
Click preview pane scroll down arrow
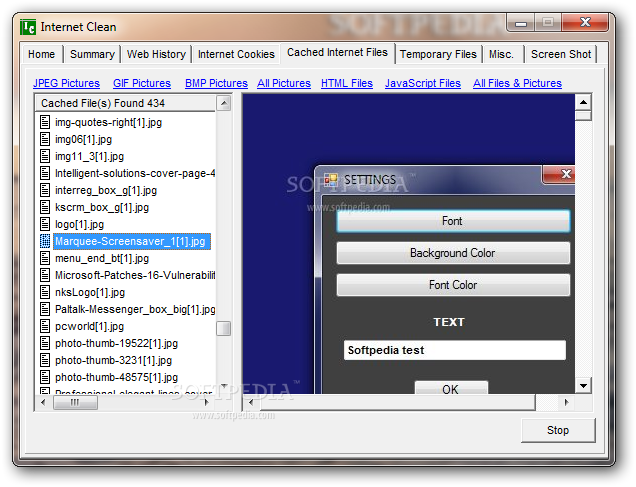click(583, 386)
